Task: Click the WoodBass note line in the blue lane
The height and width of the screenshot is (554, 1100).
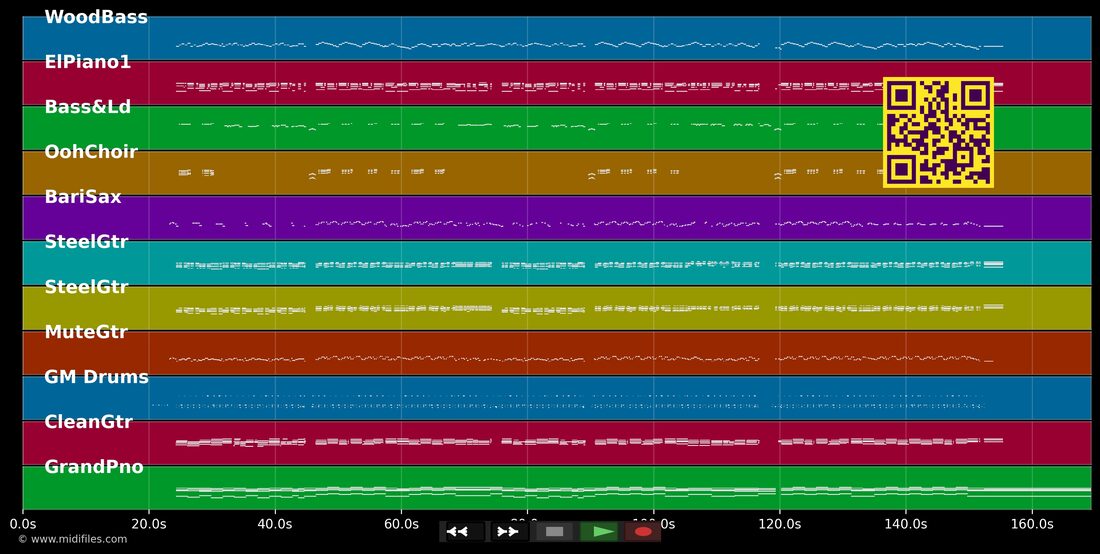Action: 589,45
